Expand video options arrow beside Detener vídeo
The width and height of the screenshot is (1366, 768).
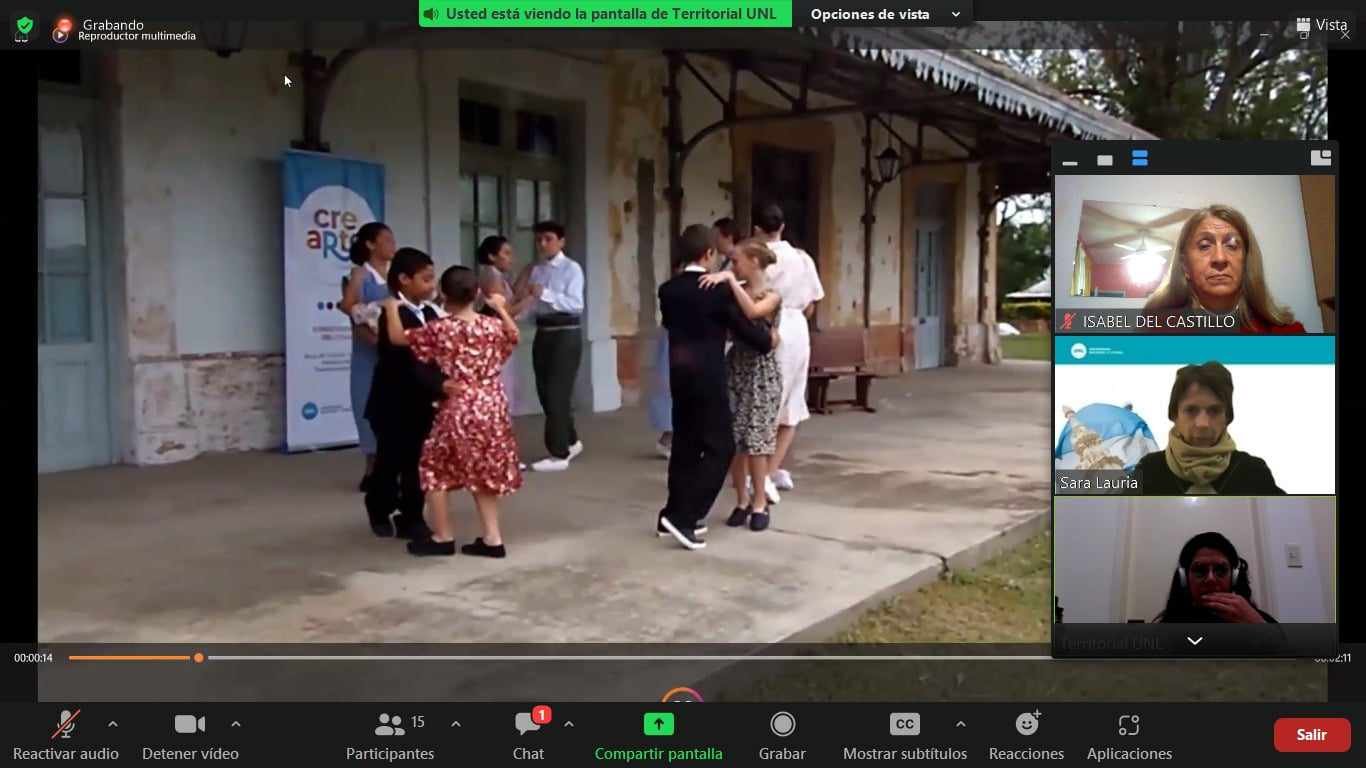[x=236, y=724]
